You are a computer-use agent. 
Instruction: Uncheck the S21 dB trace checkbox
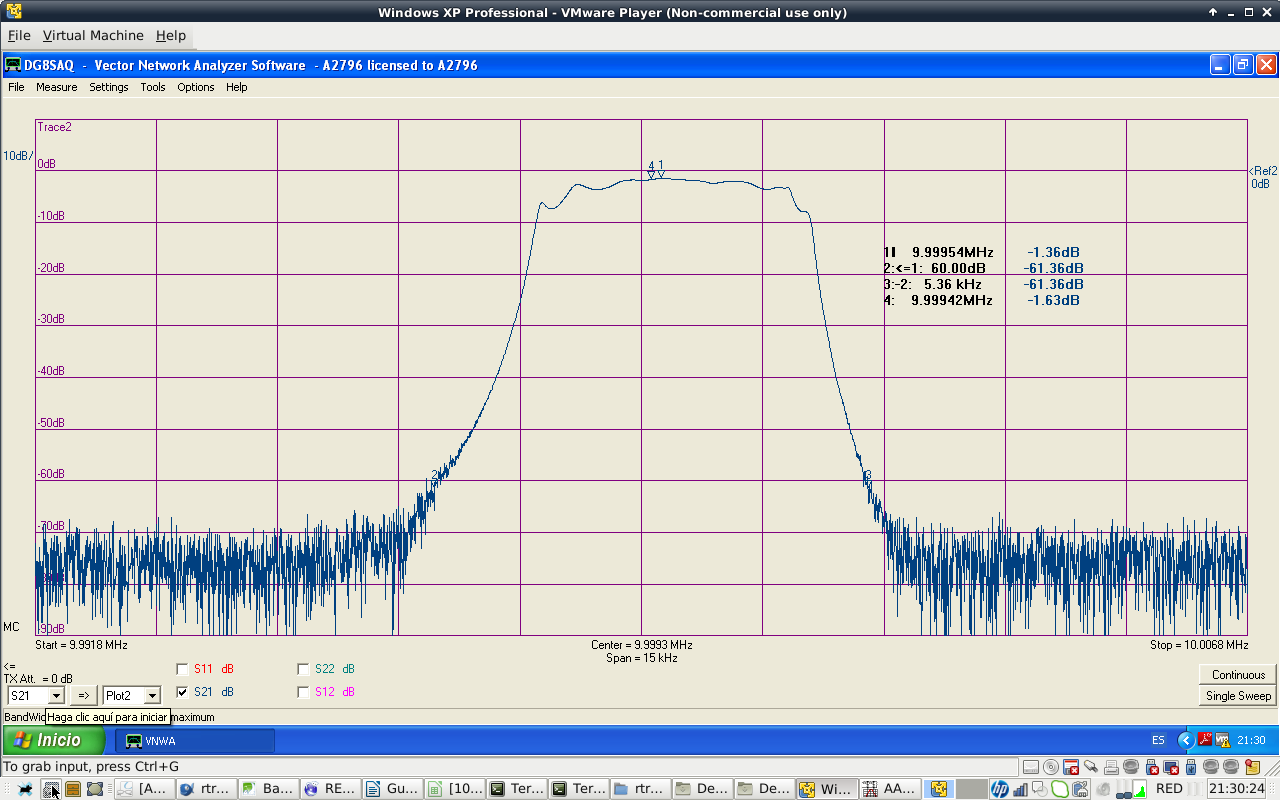tap(182, 692)
